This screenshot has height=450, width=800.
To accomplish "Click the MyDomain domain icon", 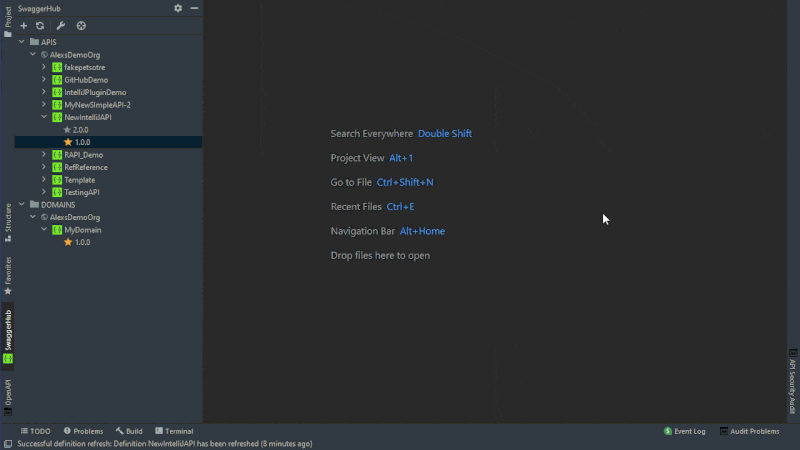I will (x=57, y=230).
